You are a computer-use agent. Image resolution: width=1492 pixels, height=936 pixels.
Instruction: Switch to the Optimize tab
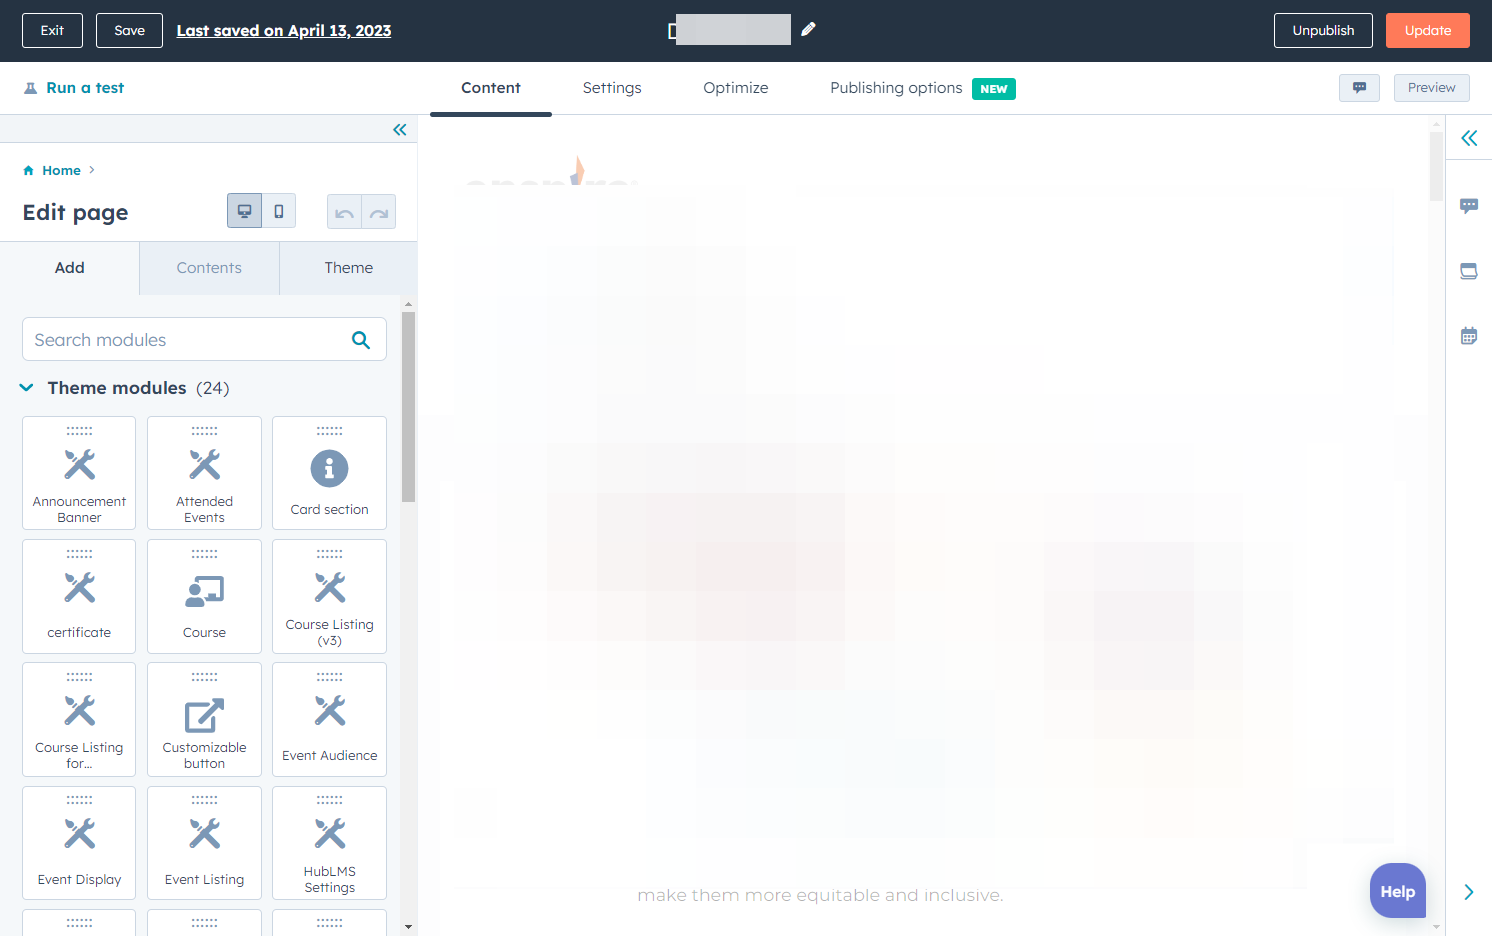736,88
